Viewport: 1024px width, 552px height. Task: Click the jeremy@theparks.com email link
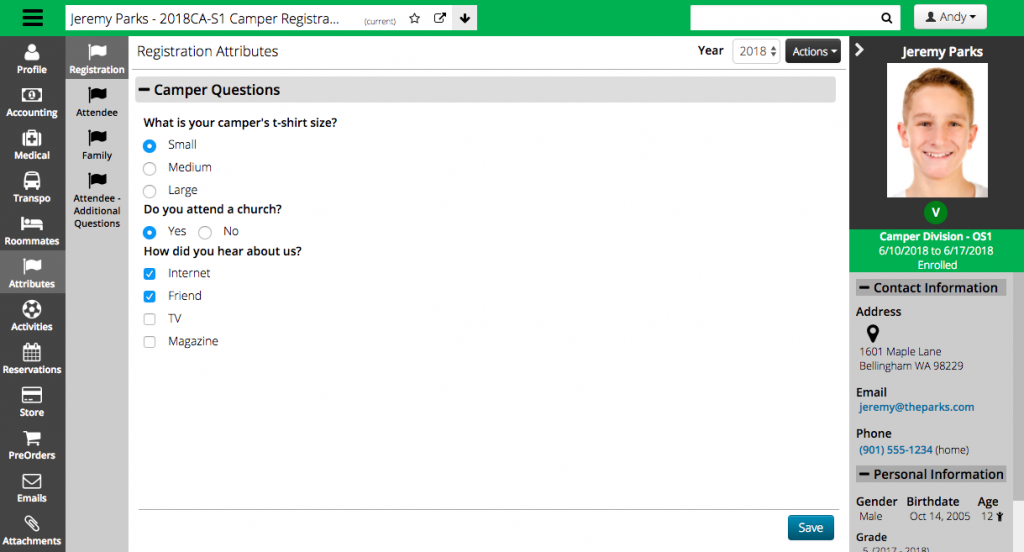916,407
